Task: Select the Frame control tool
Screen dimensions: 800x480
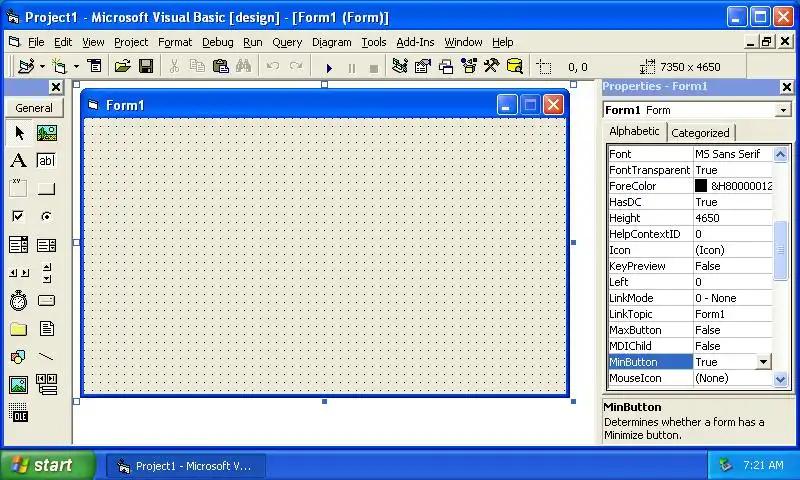Action: click(x=19, y=188)
